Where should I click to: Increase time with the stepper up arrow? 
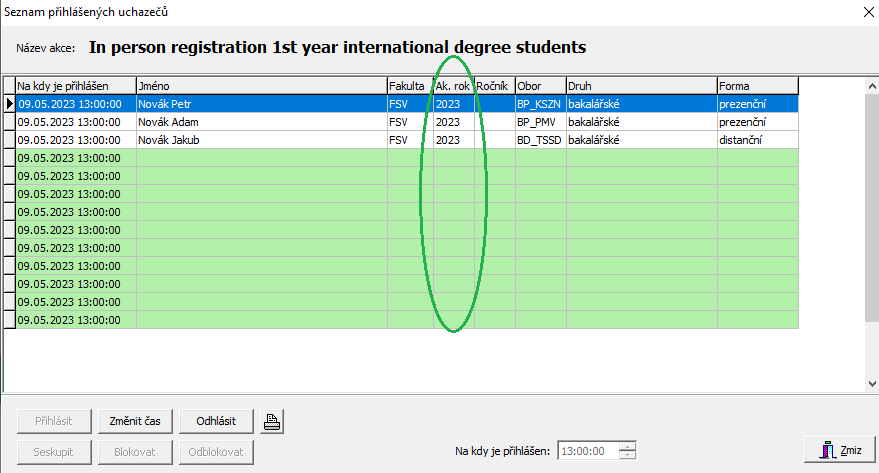click(x=627, y=446)
